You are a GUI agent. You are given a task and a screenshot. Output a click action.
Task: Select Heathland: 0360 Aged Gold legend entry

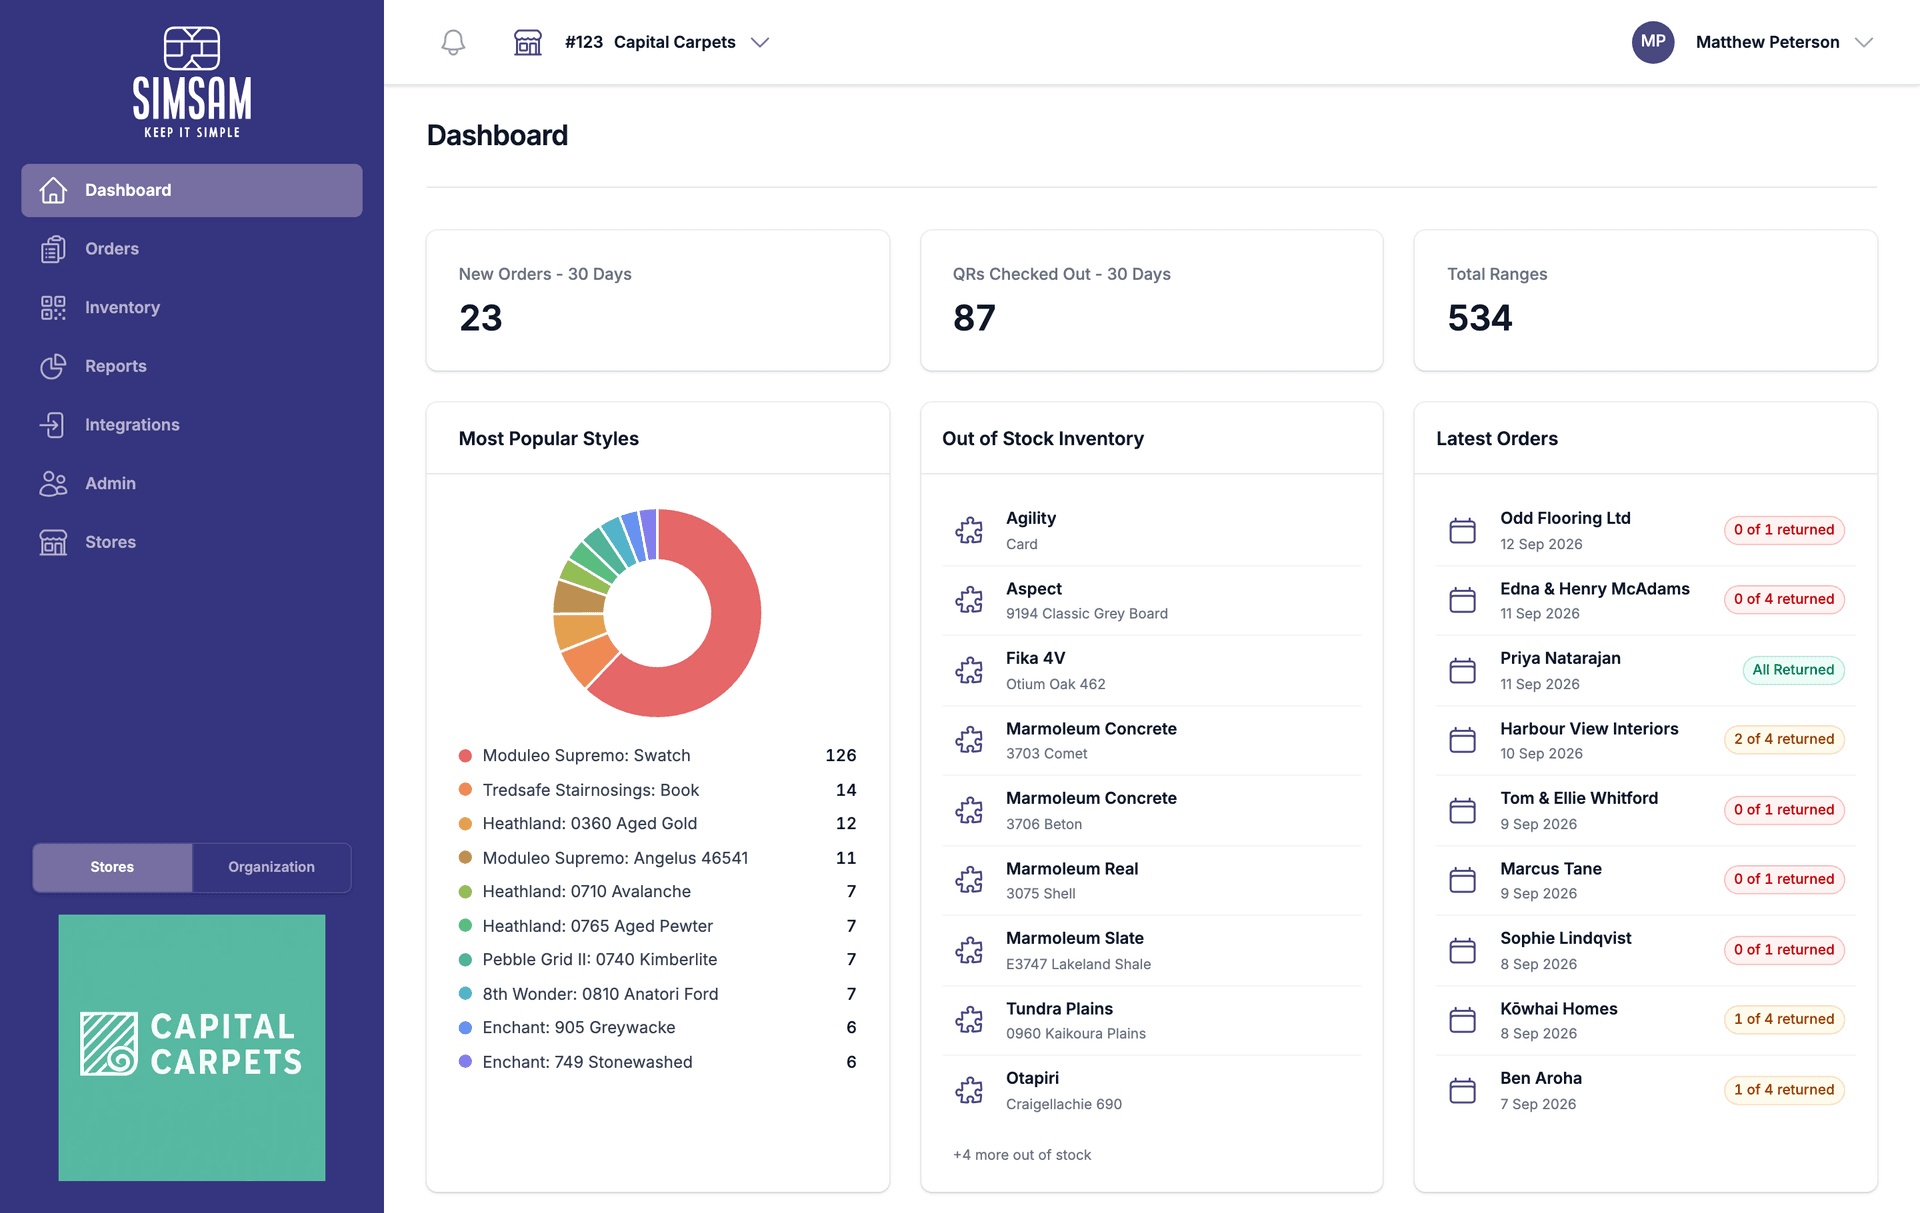pos(658,823)
